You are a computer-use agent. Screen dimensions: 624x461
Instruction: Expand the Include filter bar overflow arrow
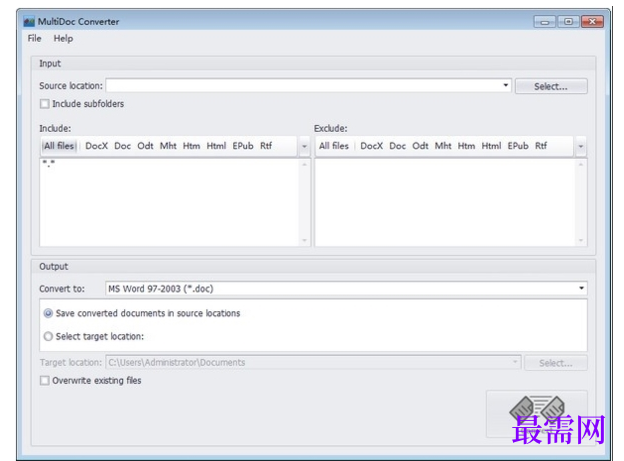[304, 147]
